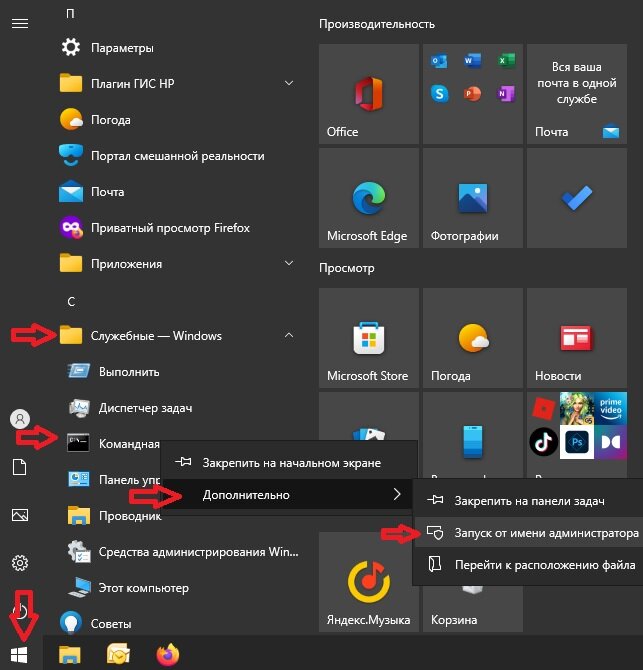Viewport: 643px width, 670px height.
Task: Open the Погода tile
Action: tap(473, 338)
